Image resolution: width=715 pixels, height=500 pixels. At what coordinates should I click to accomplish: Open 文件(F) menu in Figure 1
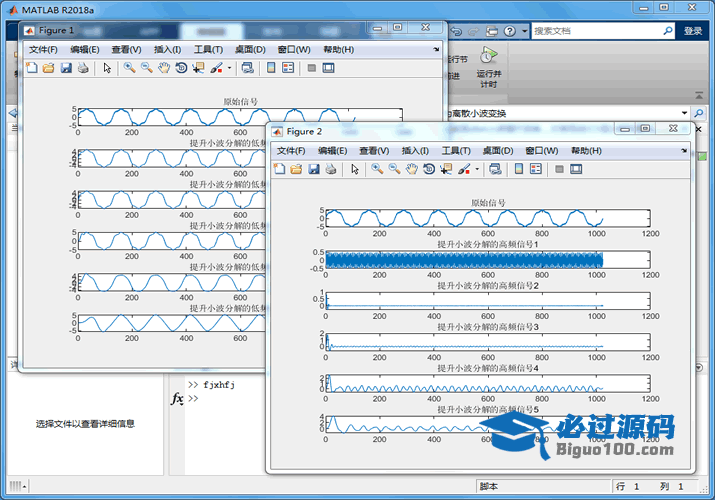click(x=43, y=49)
